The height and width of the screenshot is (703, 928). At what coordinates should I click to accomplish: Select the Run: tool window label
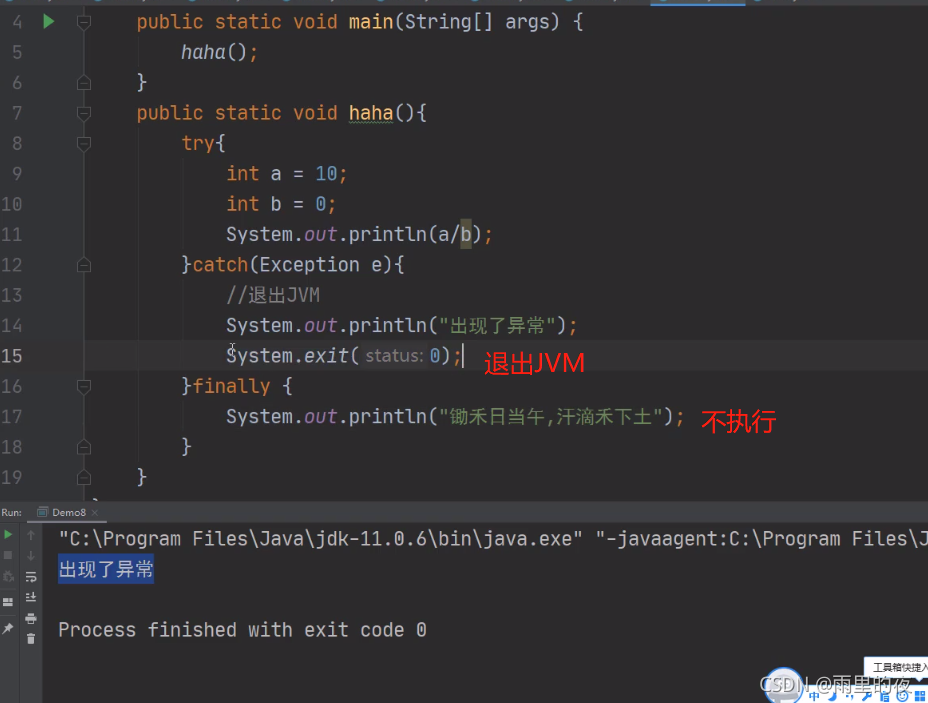tap(11, 512)
